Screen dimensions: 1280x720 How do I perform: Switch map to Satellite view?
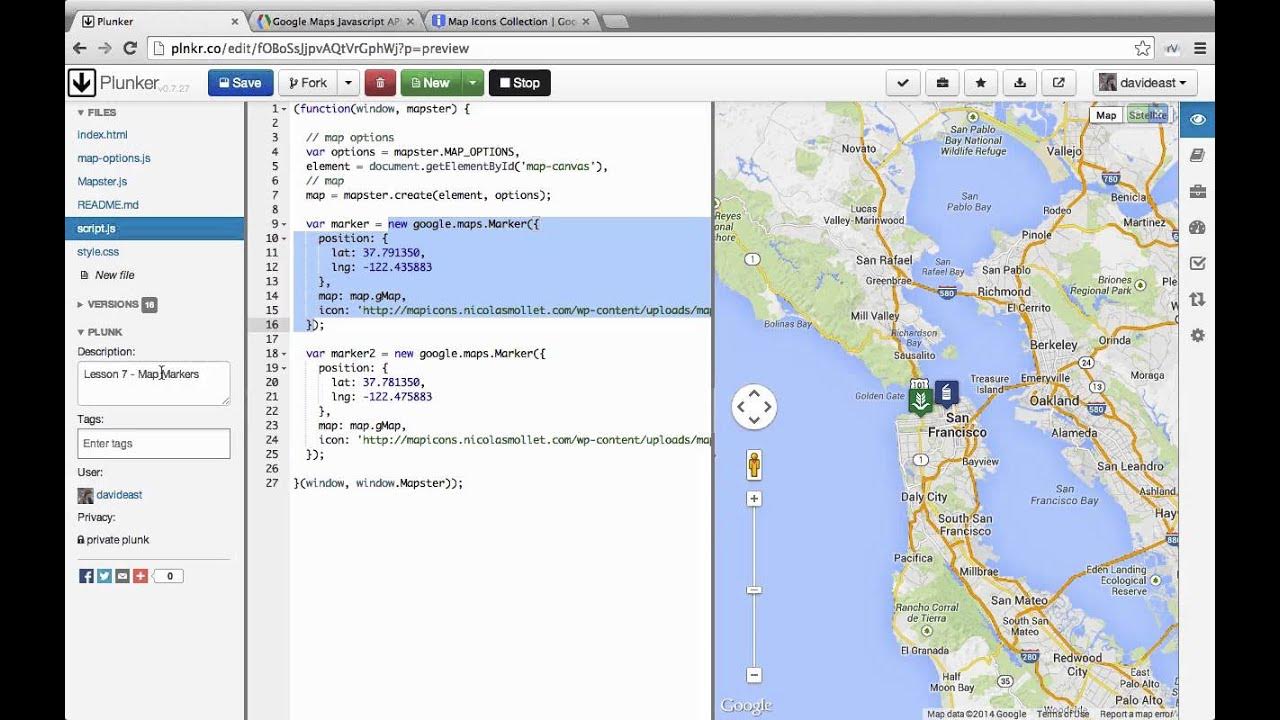pos(1147,115)
